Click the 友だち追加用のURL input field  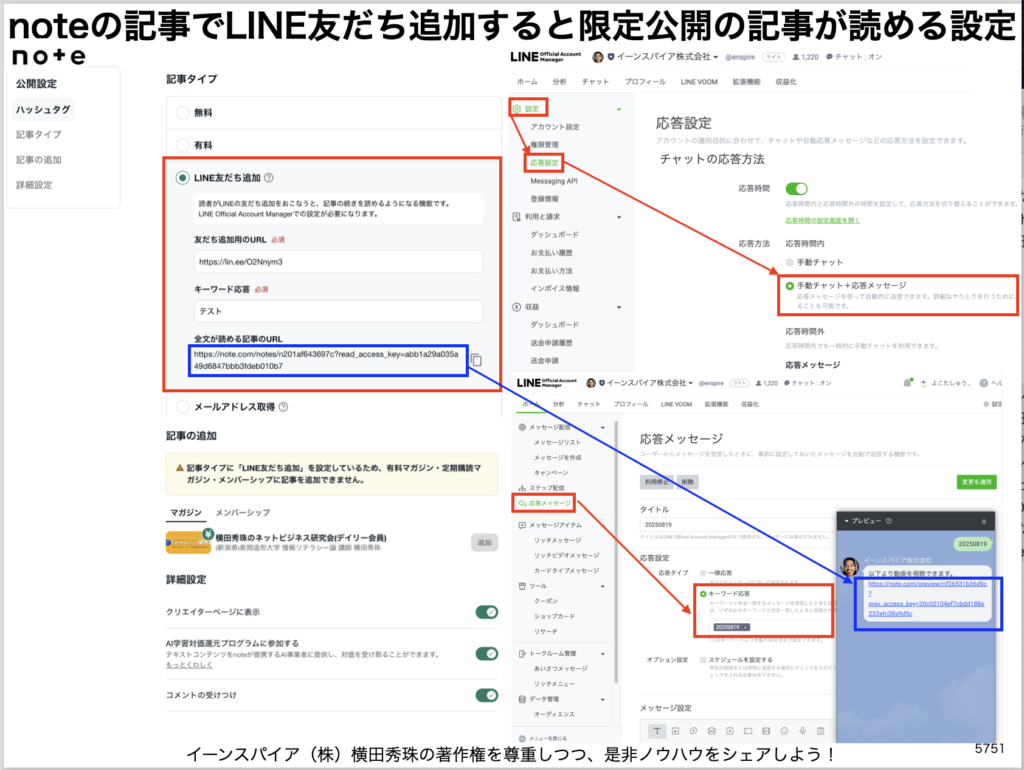pyautogui.click(x=338, y=262)
